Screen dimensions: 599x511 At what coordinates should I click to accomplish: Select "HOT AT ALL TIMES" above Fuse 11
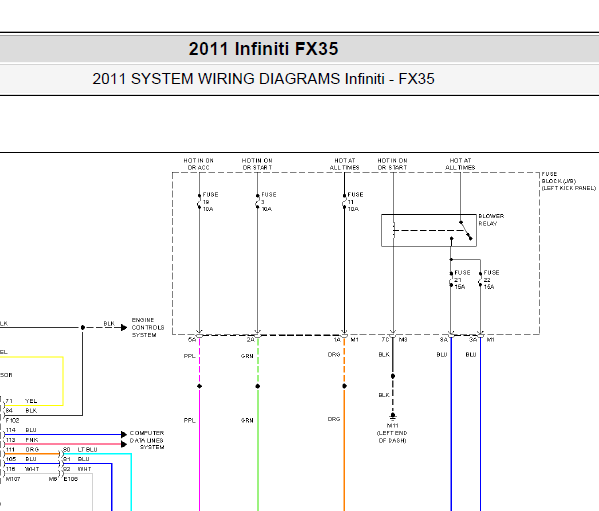click(x=344, y=164)
